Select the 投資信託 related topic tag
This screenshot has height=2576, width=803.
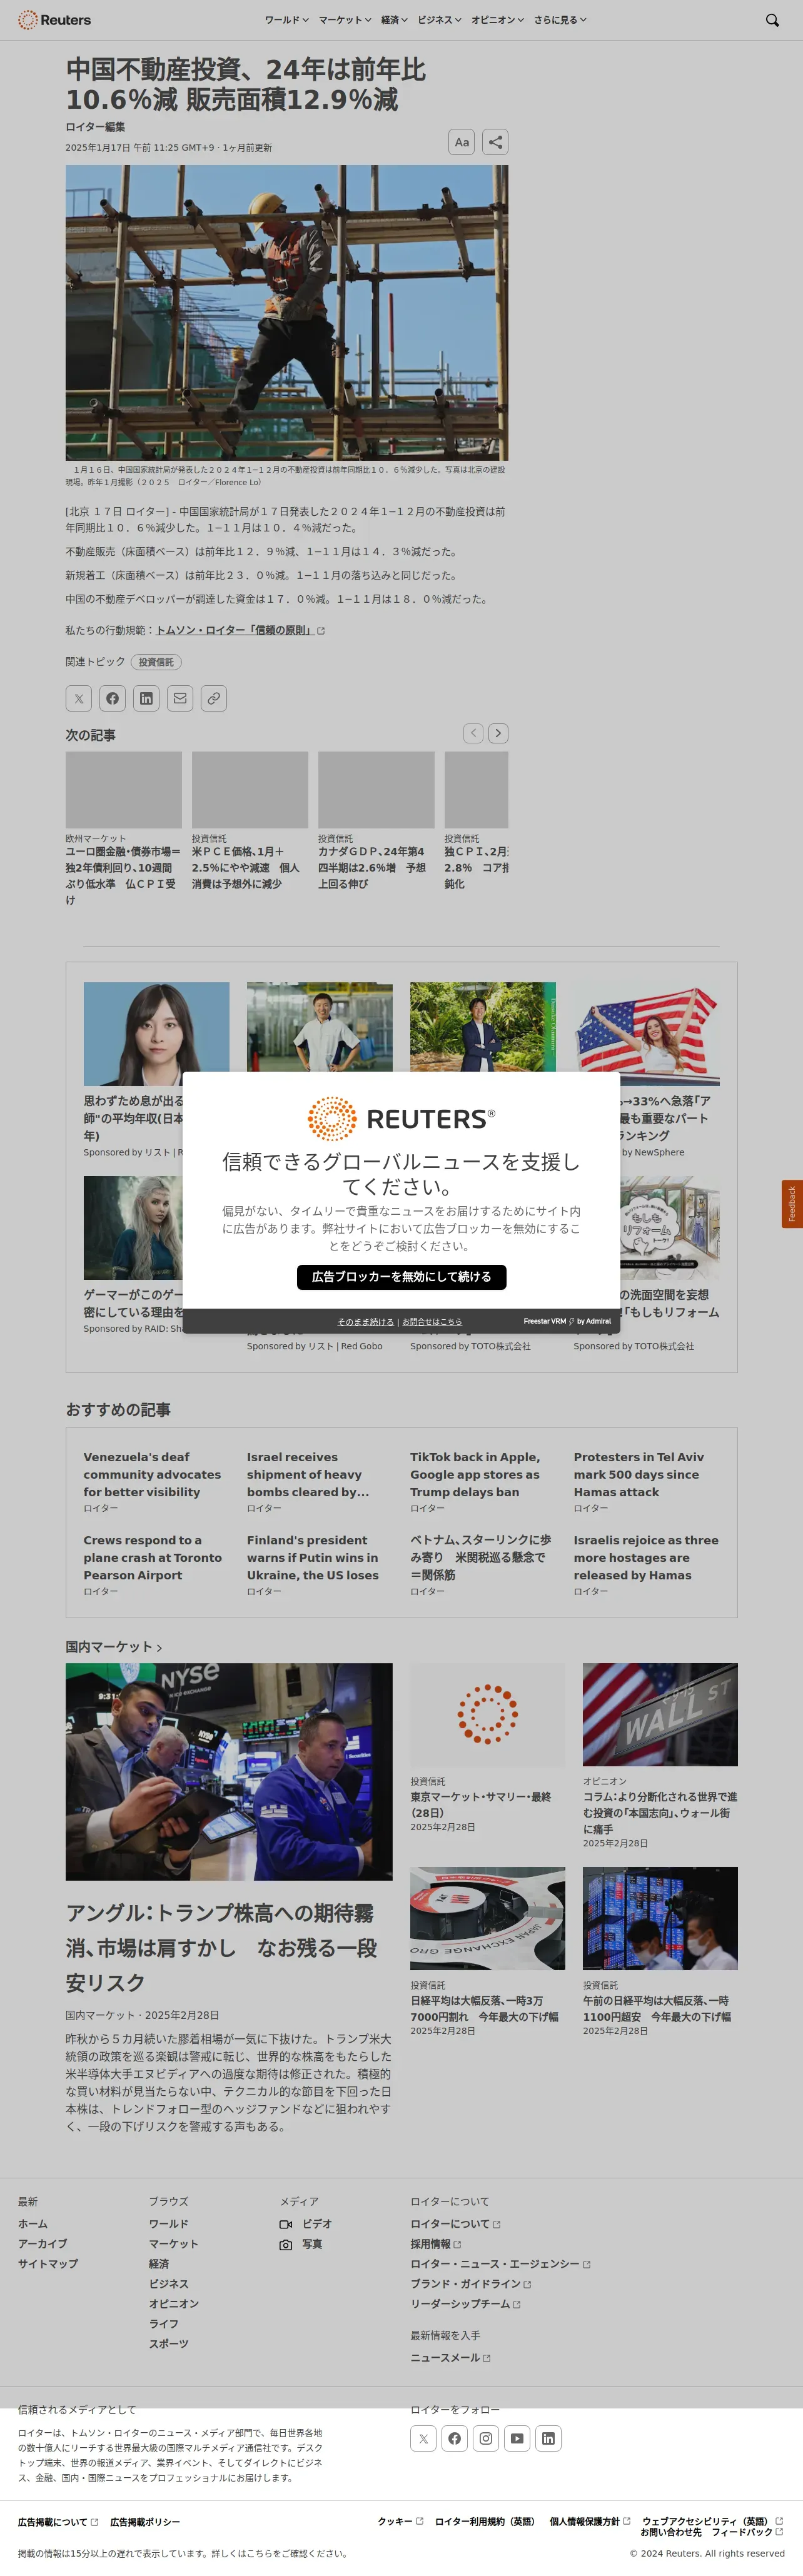pyautogui.click(x=156, y=662)
